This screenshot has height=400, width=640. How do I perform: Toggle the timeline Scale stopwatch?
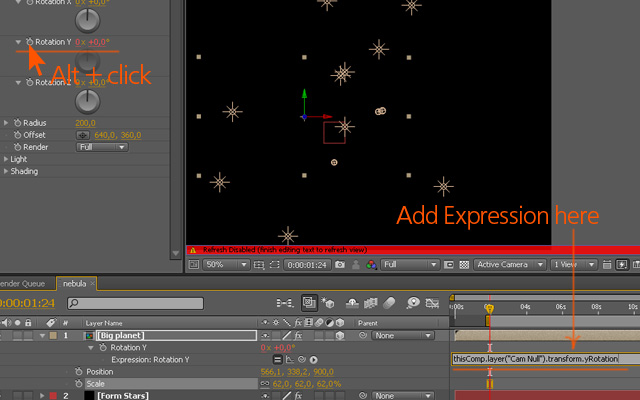coord(78,384)
